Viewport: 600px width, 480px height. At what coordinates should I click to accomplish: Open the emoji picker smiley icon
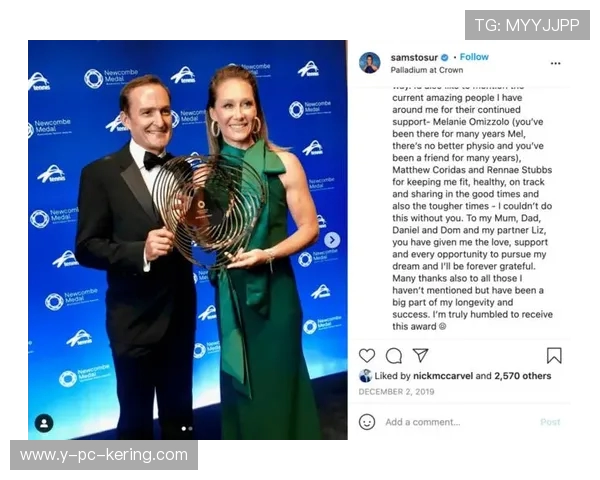click(367, 422)
